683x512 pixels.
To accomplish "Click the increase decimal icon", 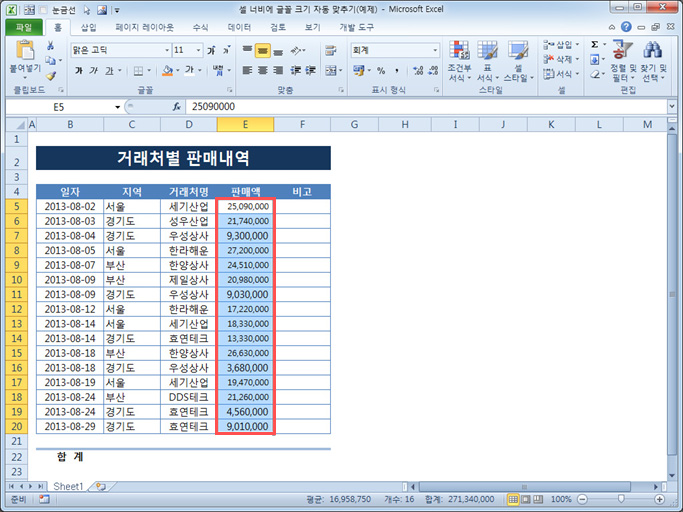I will [418, 70].
